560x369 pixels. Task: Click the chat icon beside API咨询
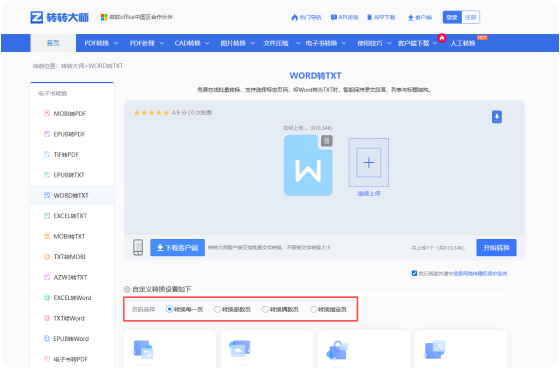point(334,17)
